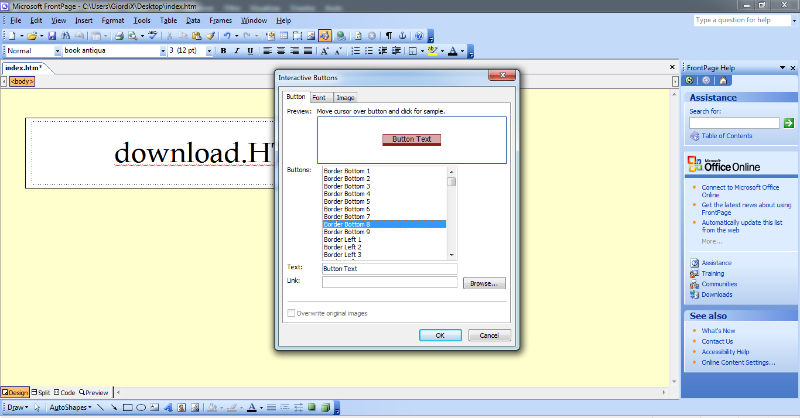The image size is (800, 418).
Task: Select the Oval shape tool
Action: (x=141, y=408)
